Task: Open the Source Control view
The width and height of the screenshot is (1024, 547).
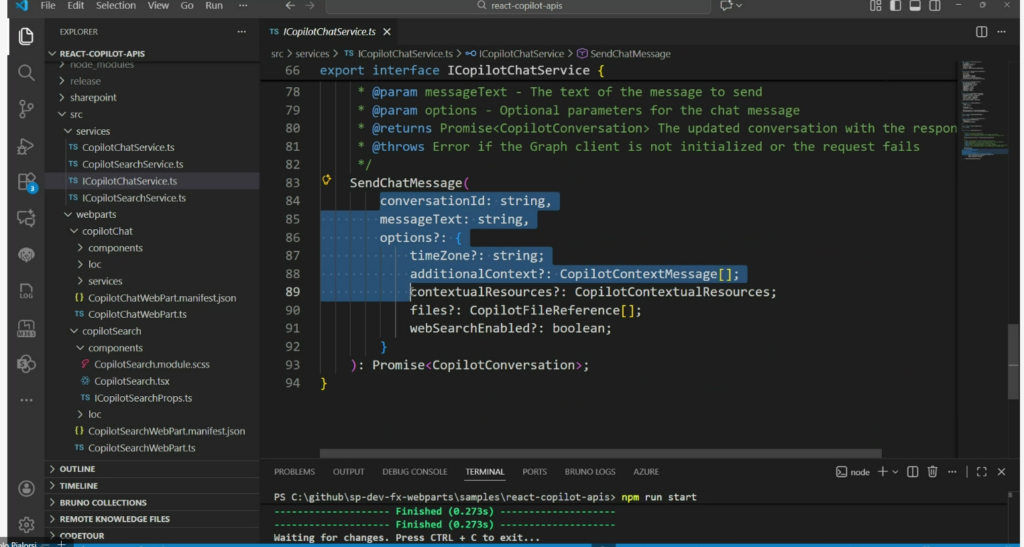Action: [26, 109]
